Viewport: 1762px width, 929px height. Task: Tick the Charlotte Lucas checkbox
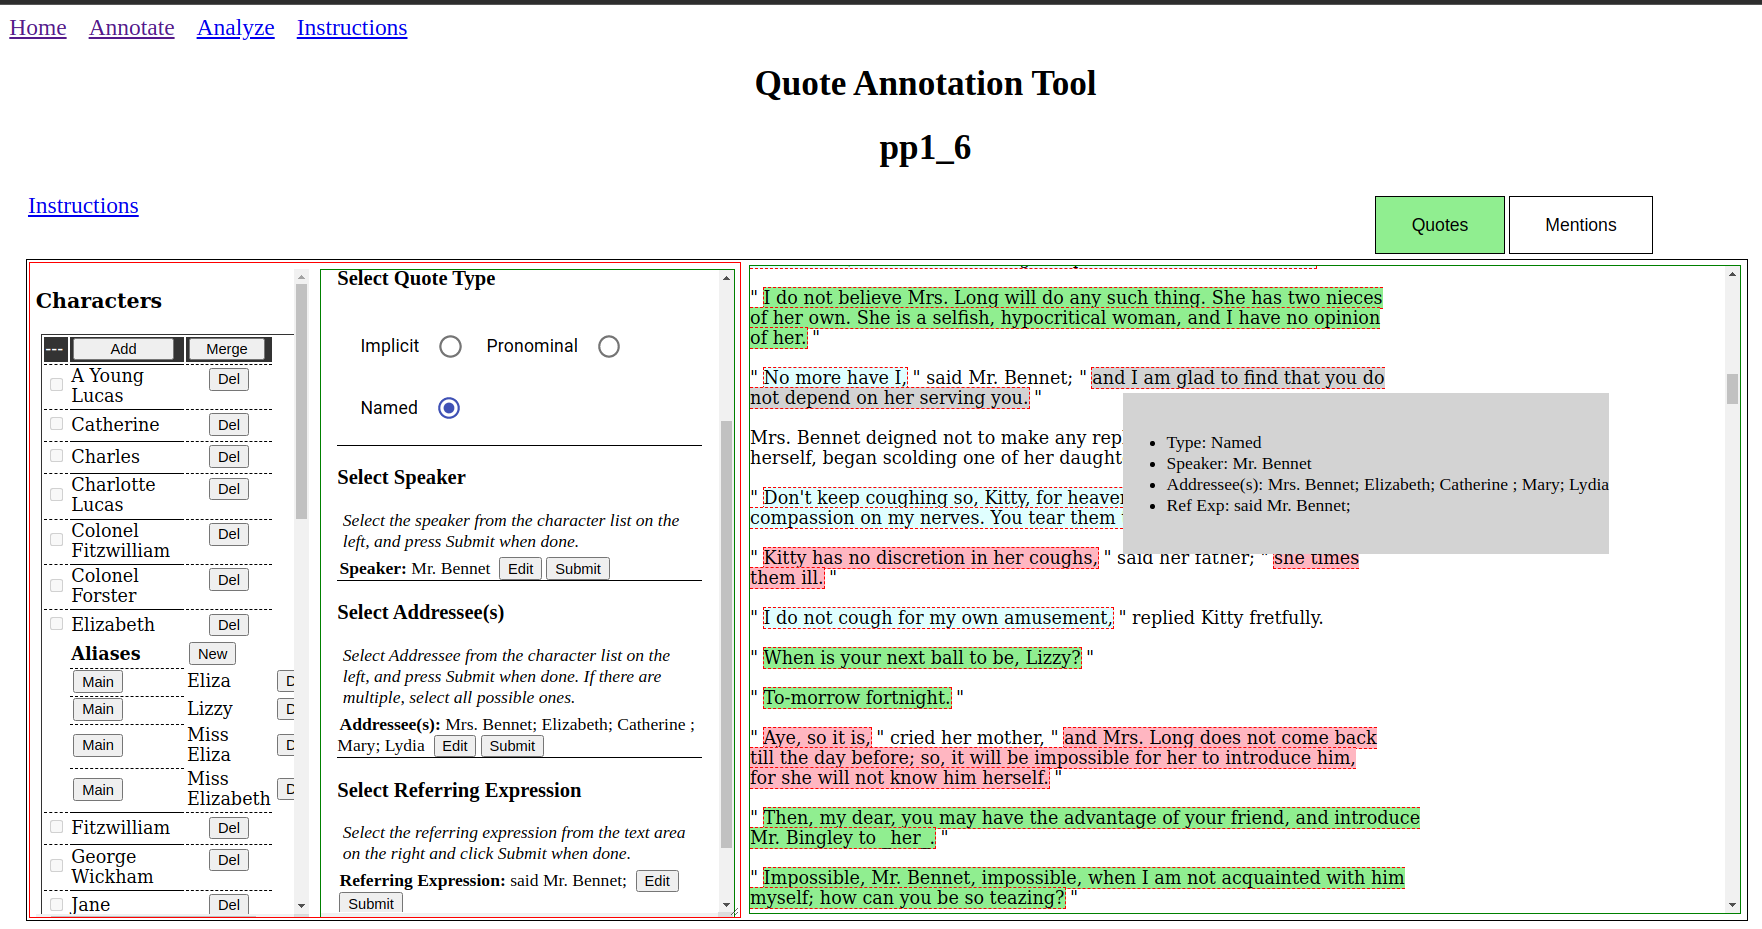tap(57, 494)
